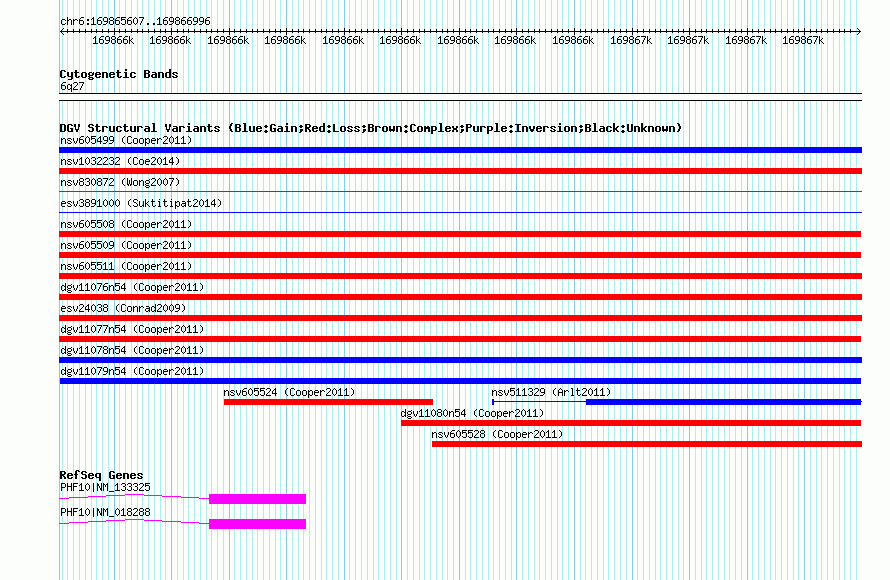The width and height of the screenshot is (890, 580).
Task: Select the nsv605511 (Cooper2011) label
Action: (126, 266)
